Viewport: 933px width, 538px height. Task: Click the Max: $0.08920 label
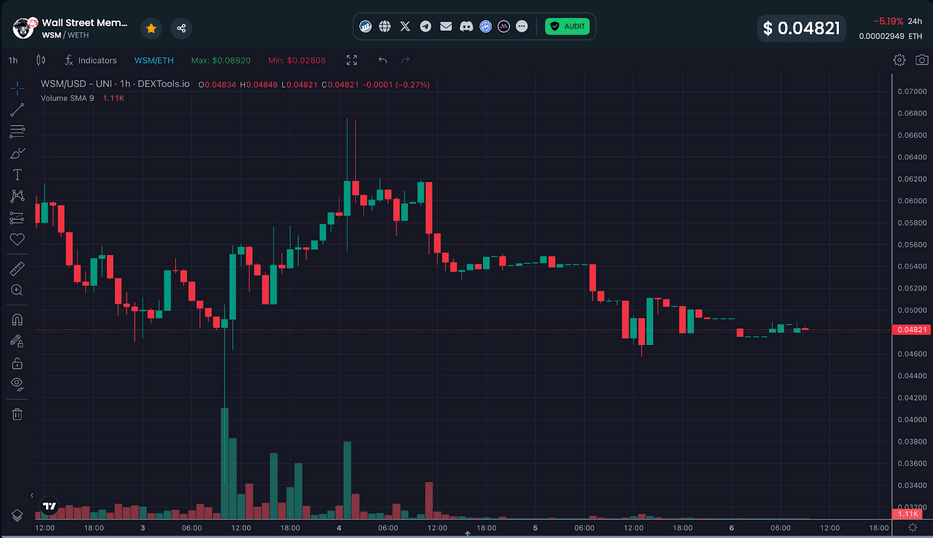coord(221,60)
